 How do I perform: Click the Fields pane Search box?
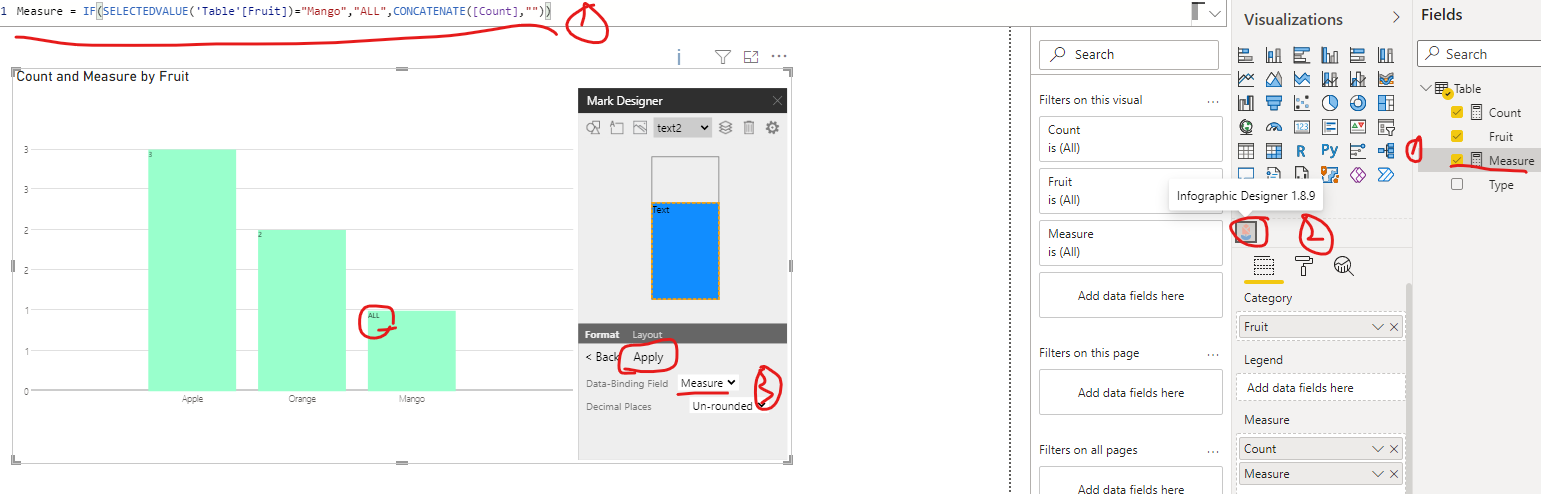point(1479,54)
